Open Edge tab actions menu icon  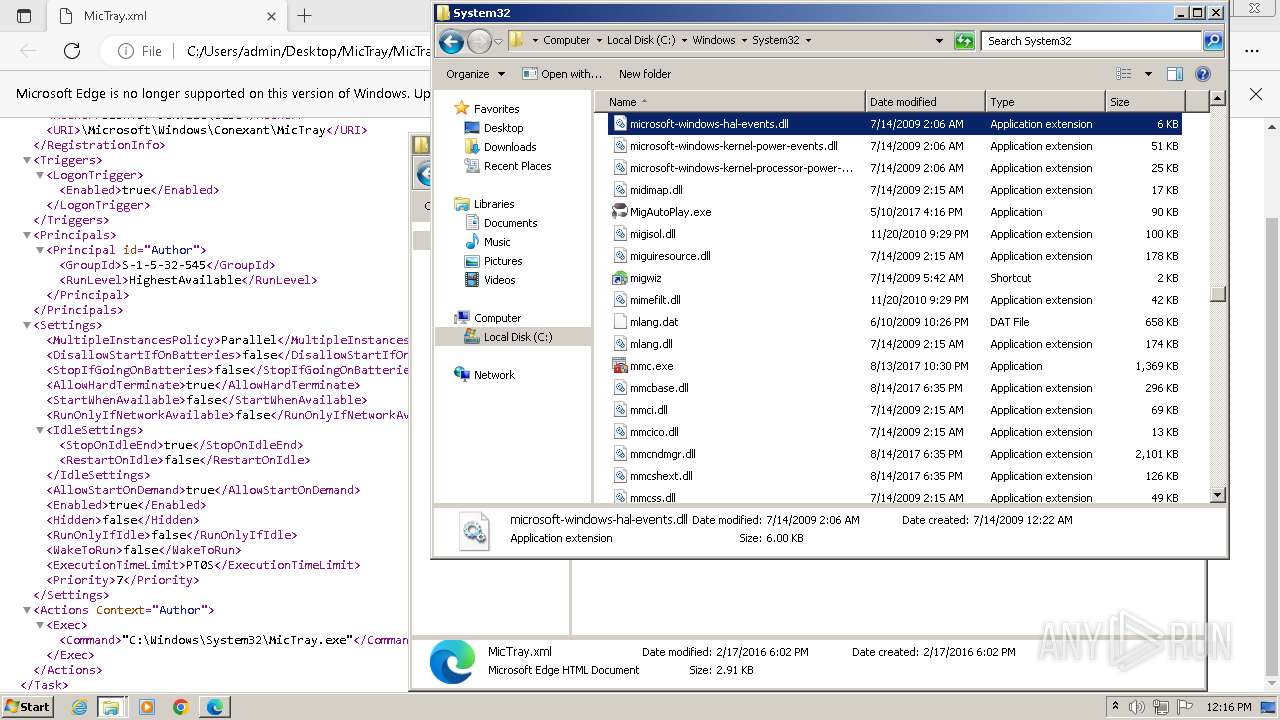[24, 16]
